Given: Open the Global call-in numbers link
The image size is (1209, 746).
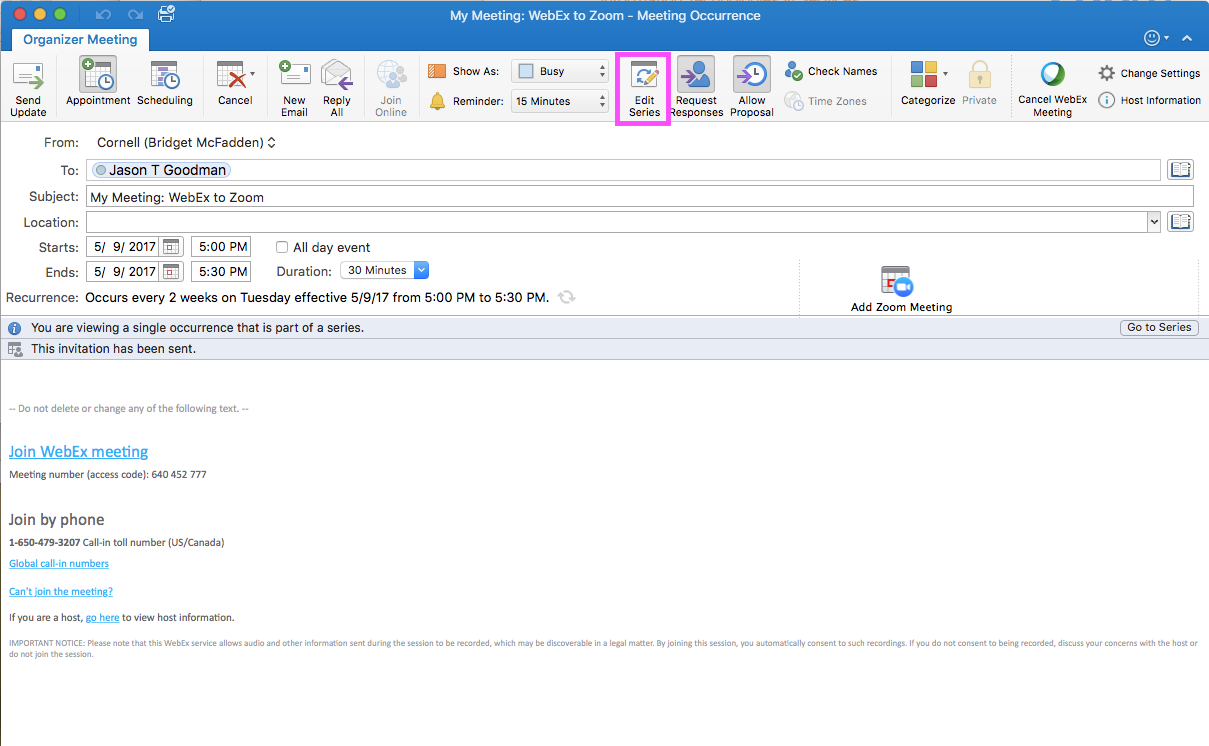Looking at the screenshot, I should click(x=59, y=564).
